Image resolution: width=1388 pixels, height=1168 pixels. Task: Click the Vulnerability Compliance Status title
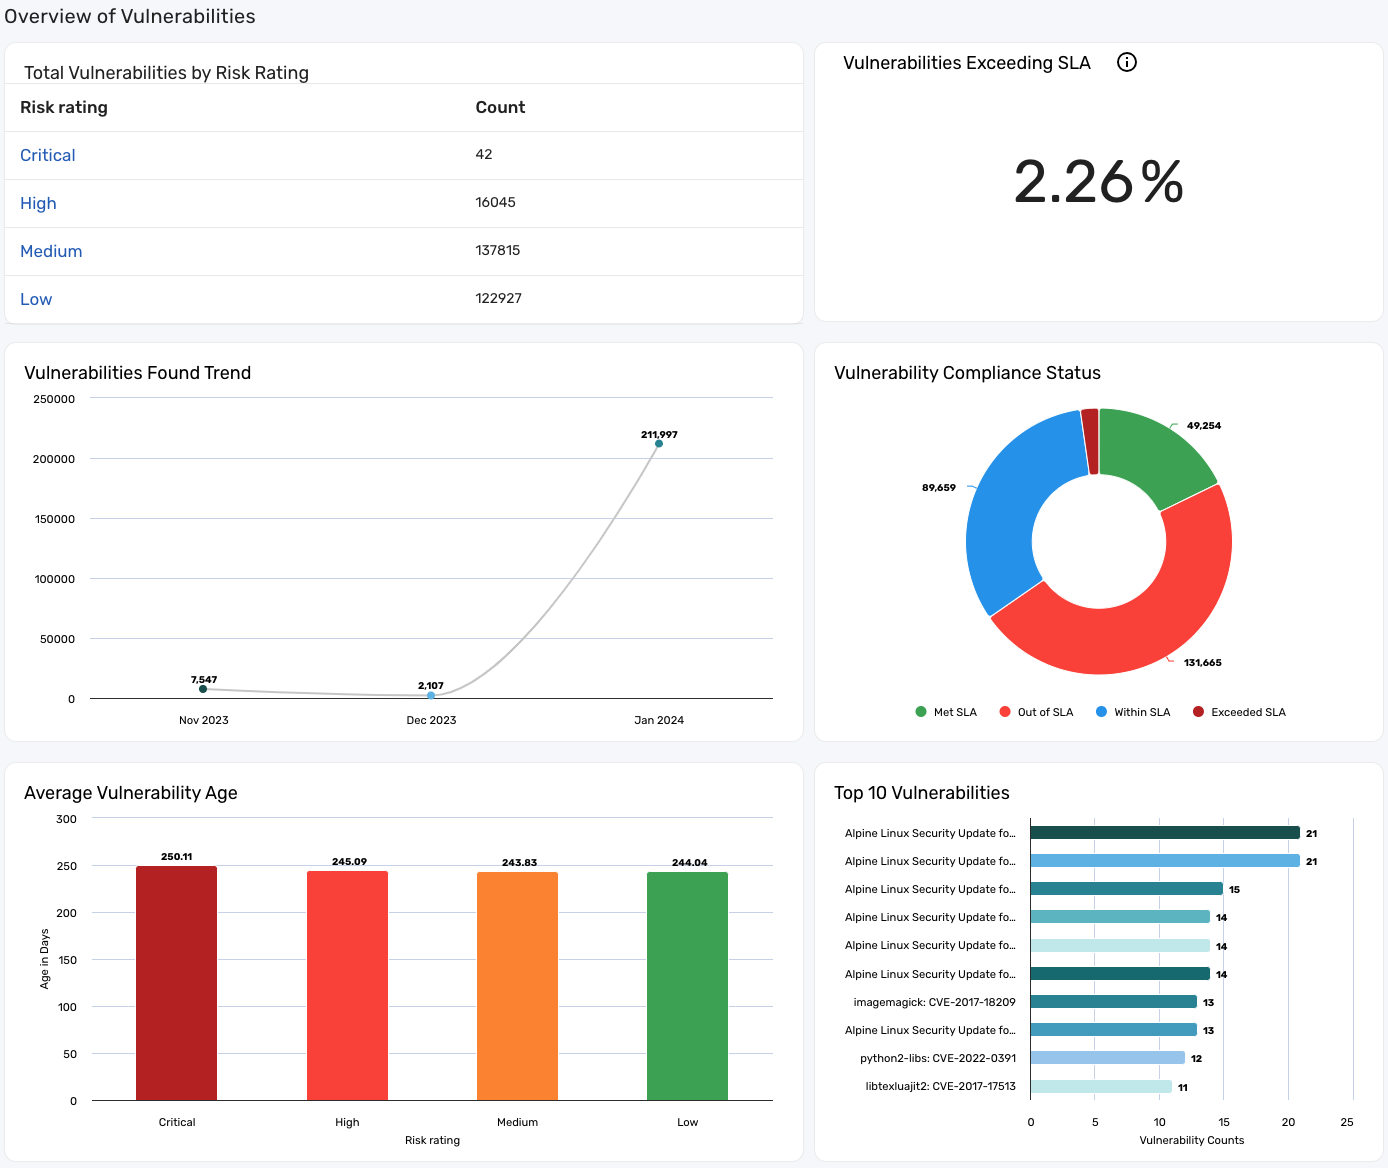click(x=967, y=373)
